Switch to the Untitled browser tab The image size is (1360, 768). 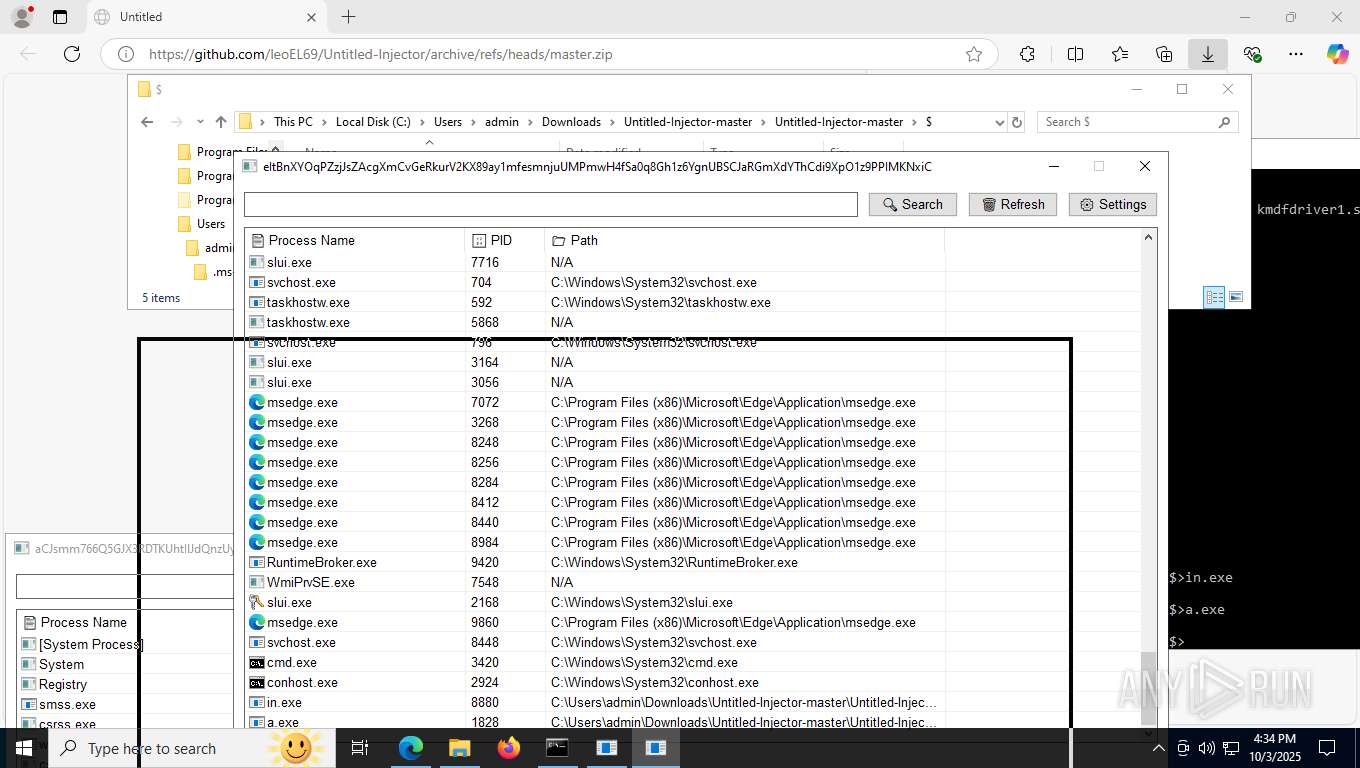click(x=205, y=17)
